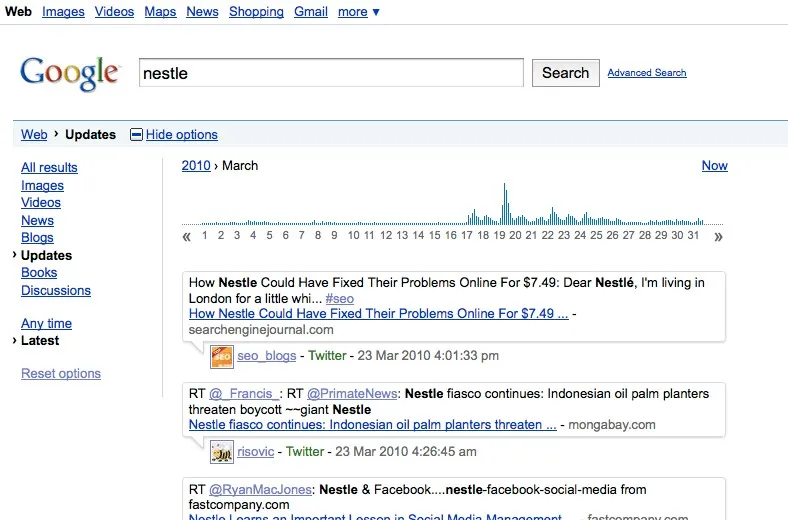Choose the Latest option in sidebar
The image size is (788, 520).
pyautogui.click(x=40, y=341)
